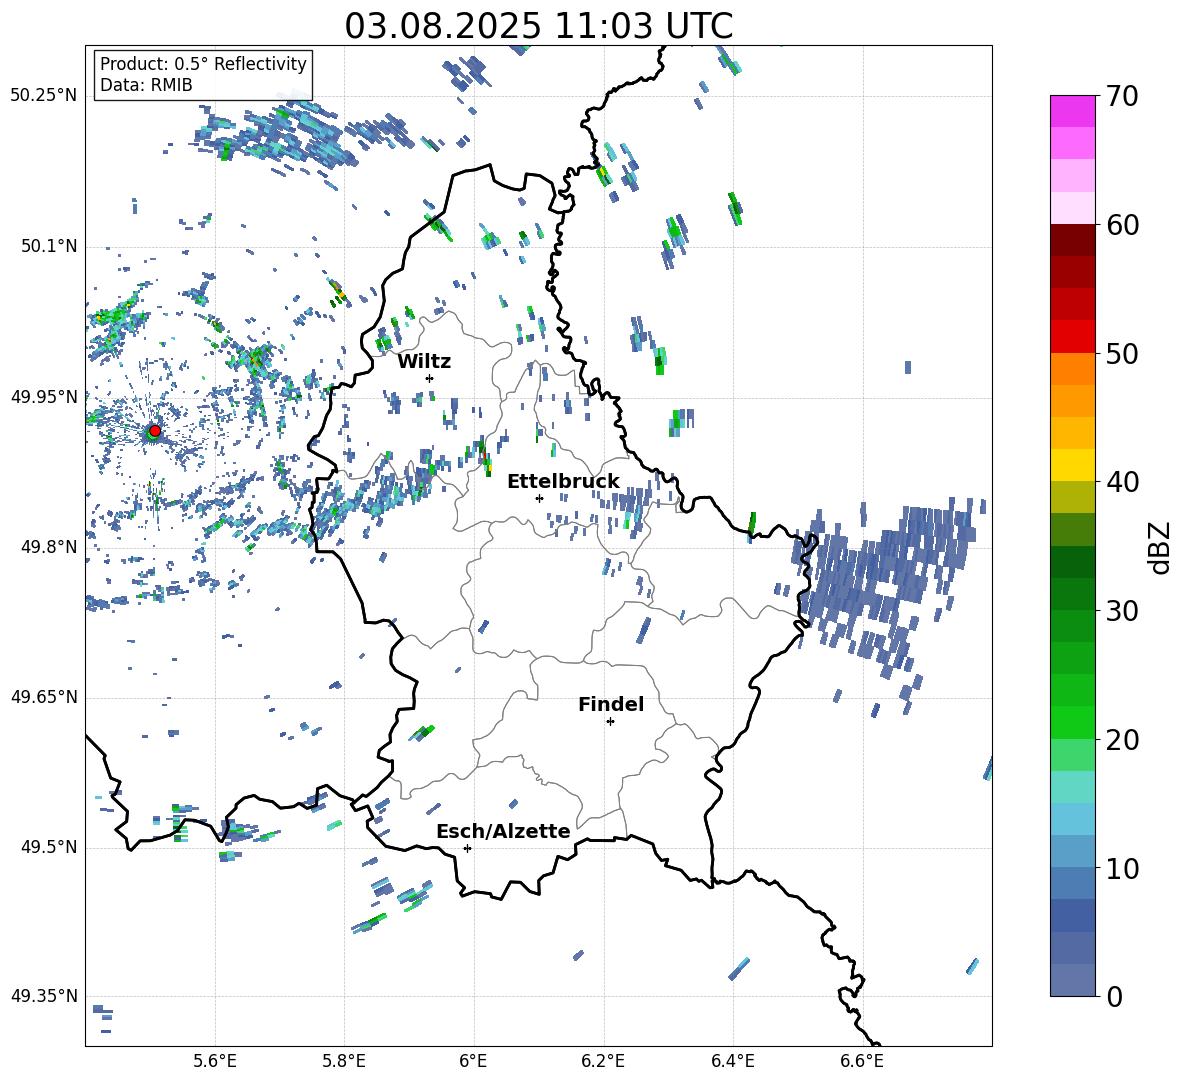Click the colorbar tick label 30
The image size is (1184, 1081).
tap(1122, 611)
